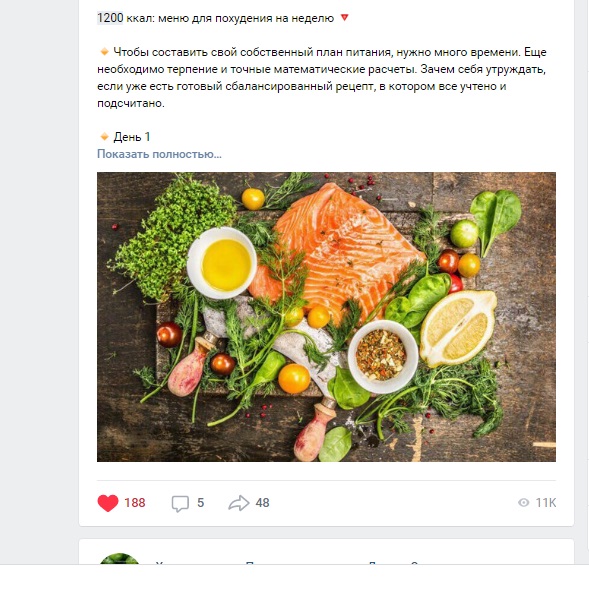Expand post with "Показать полностью…"
This screenshot has width=589, height=609.
[159, 154]
